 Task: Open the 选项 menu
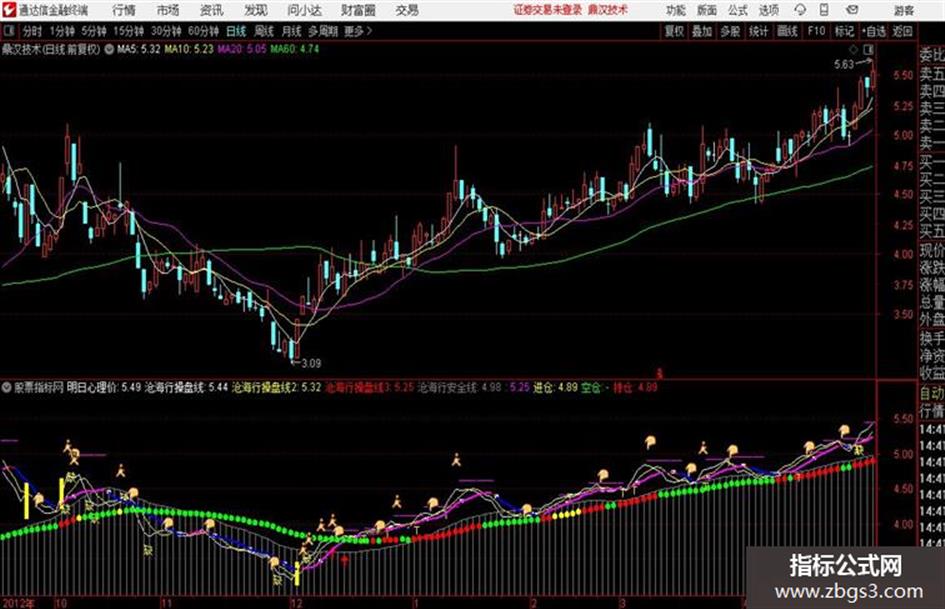point(769,10)
